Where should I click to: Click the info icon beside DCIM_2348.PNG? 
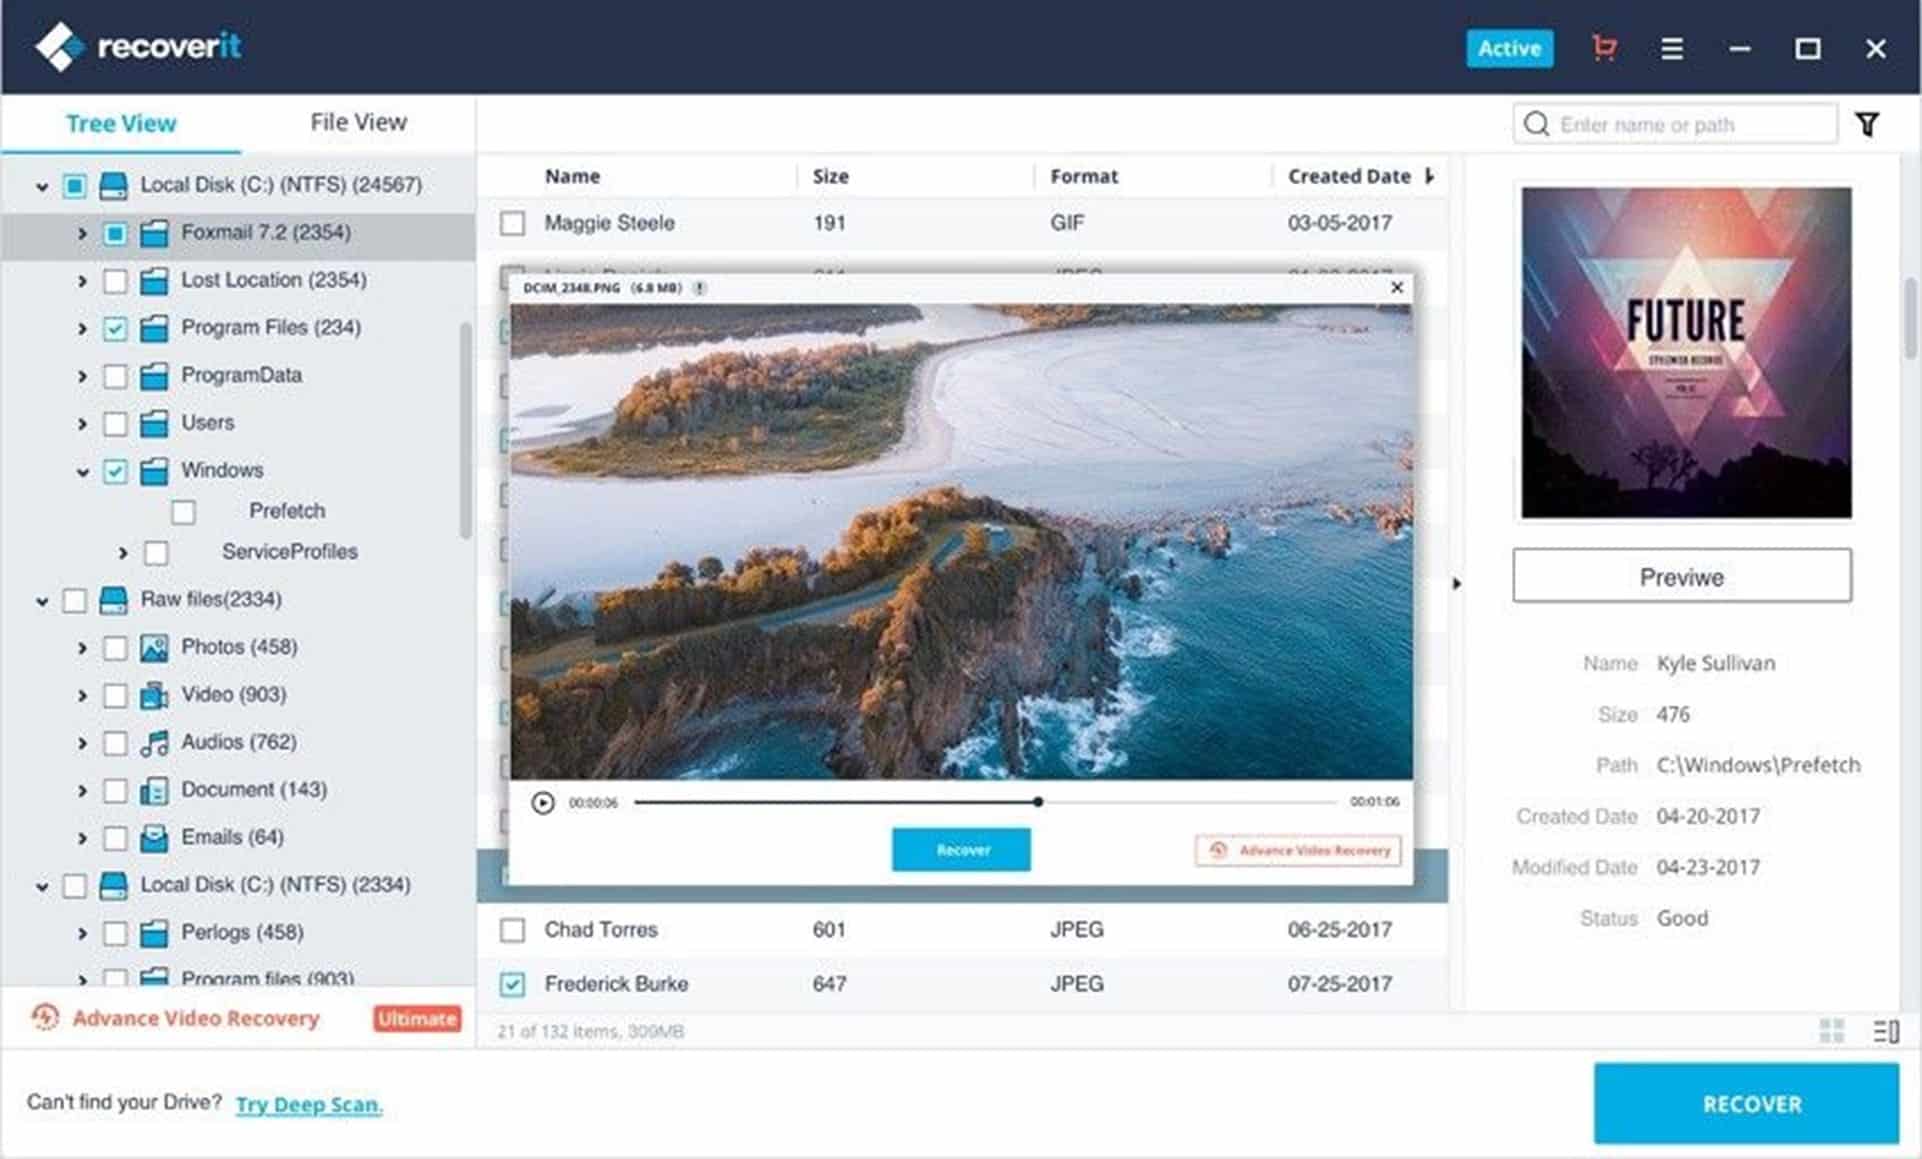(700, 288)
